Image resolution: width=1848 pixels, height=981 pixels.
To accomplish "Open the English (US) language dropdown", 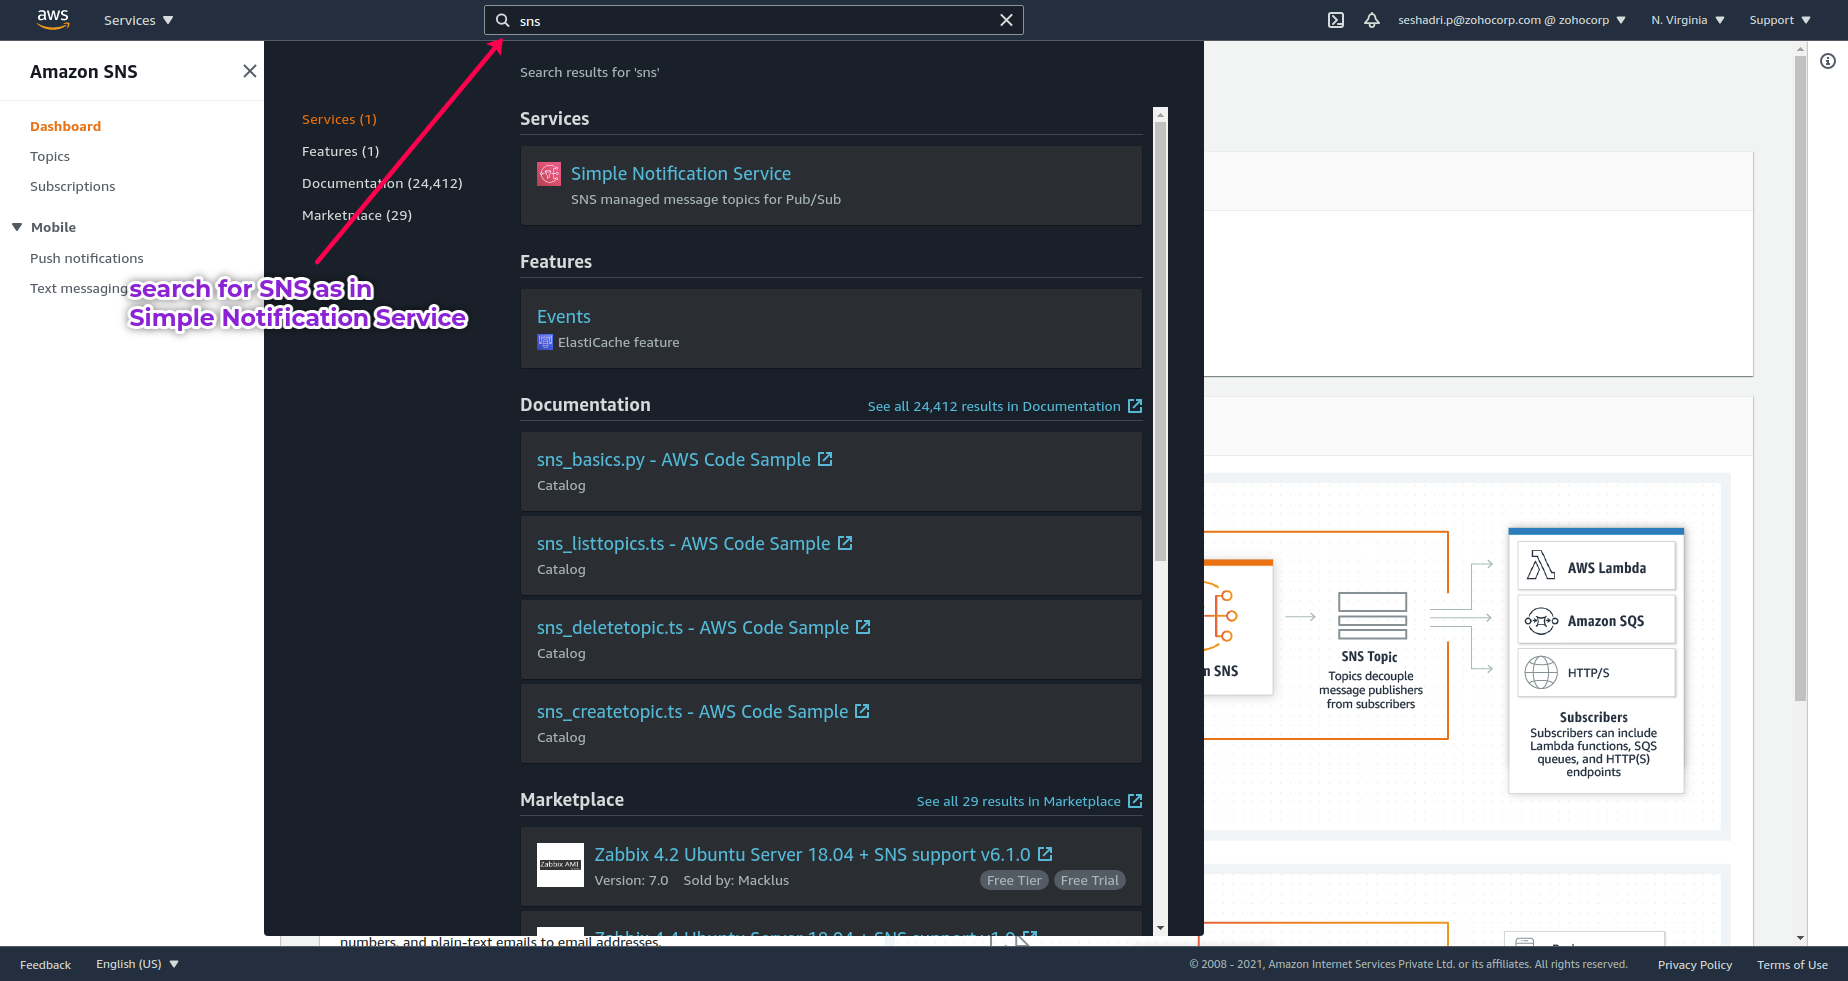I will click(137, 964).
